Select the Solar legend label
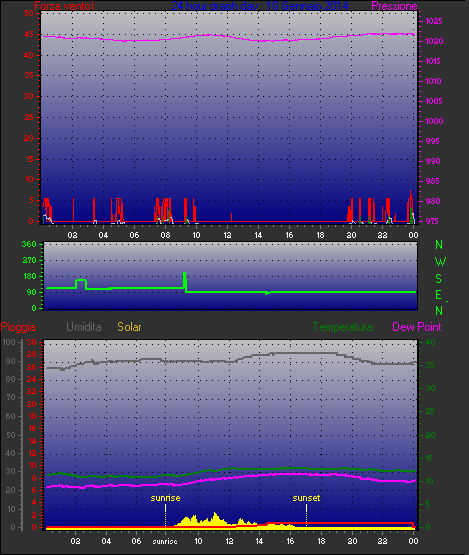The height and width of the screenshot is (555, 469). tap(129, 327)
